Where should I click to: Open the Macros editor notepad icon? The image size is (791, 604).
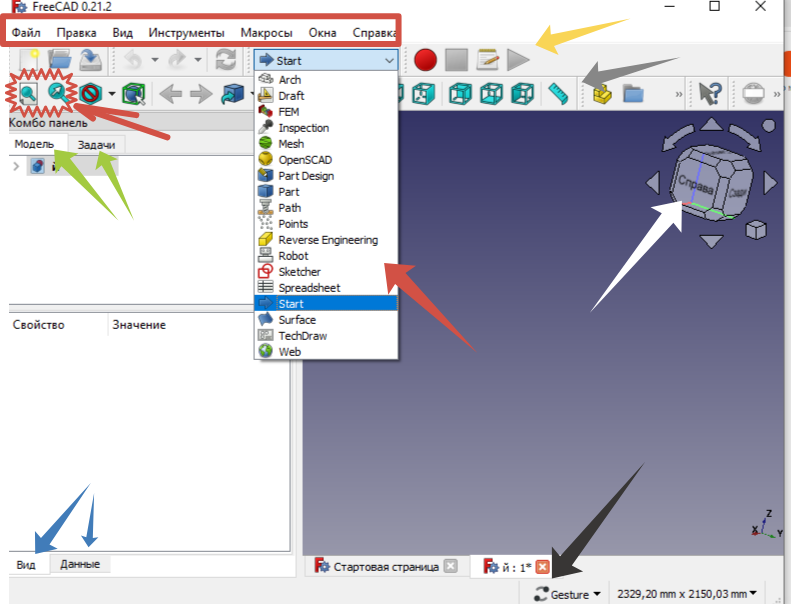(487, 60)
